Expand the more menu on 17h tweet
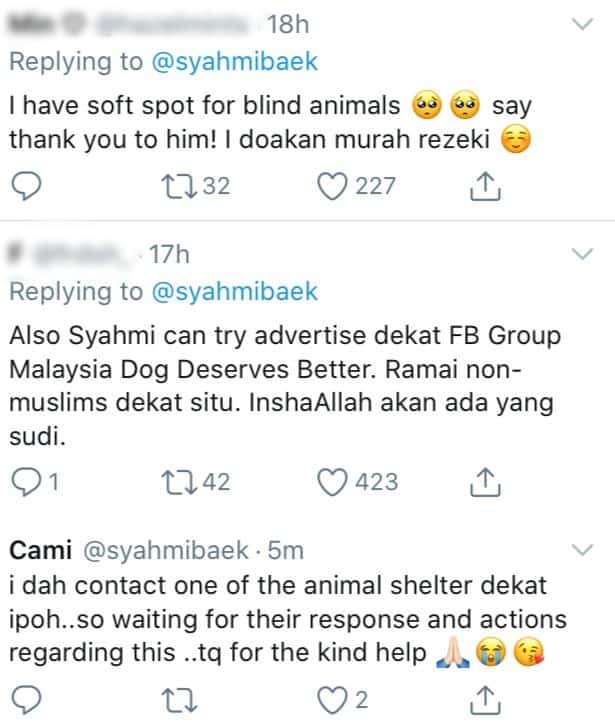615x727 pixels. pyautogui.click(x=581, y=255)
